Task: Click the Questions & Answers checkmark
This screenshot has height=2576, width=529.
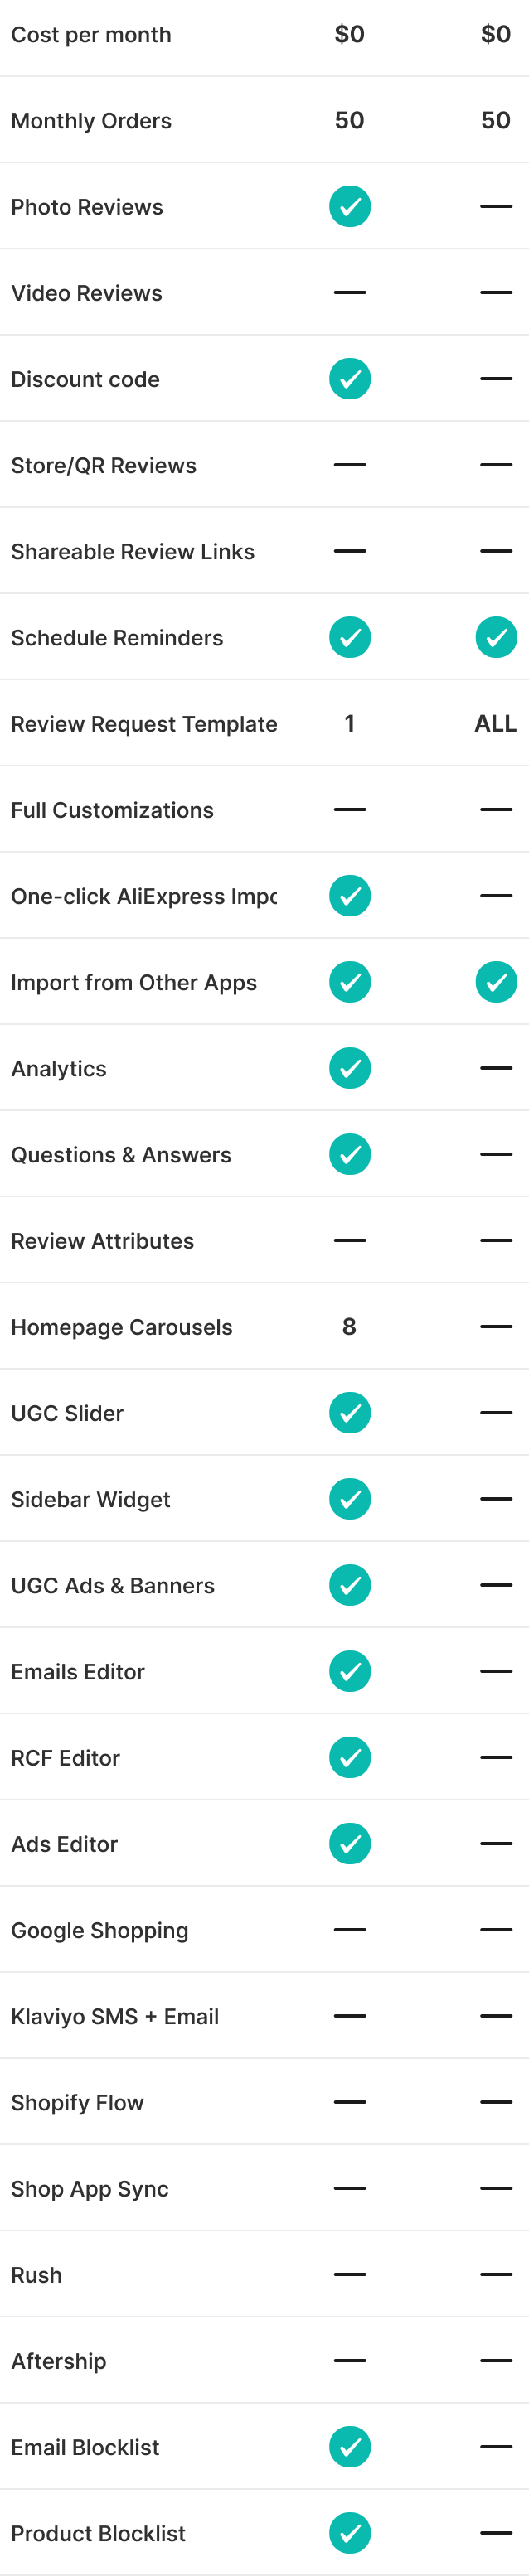Action: [350, 1154]
